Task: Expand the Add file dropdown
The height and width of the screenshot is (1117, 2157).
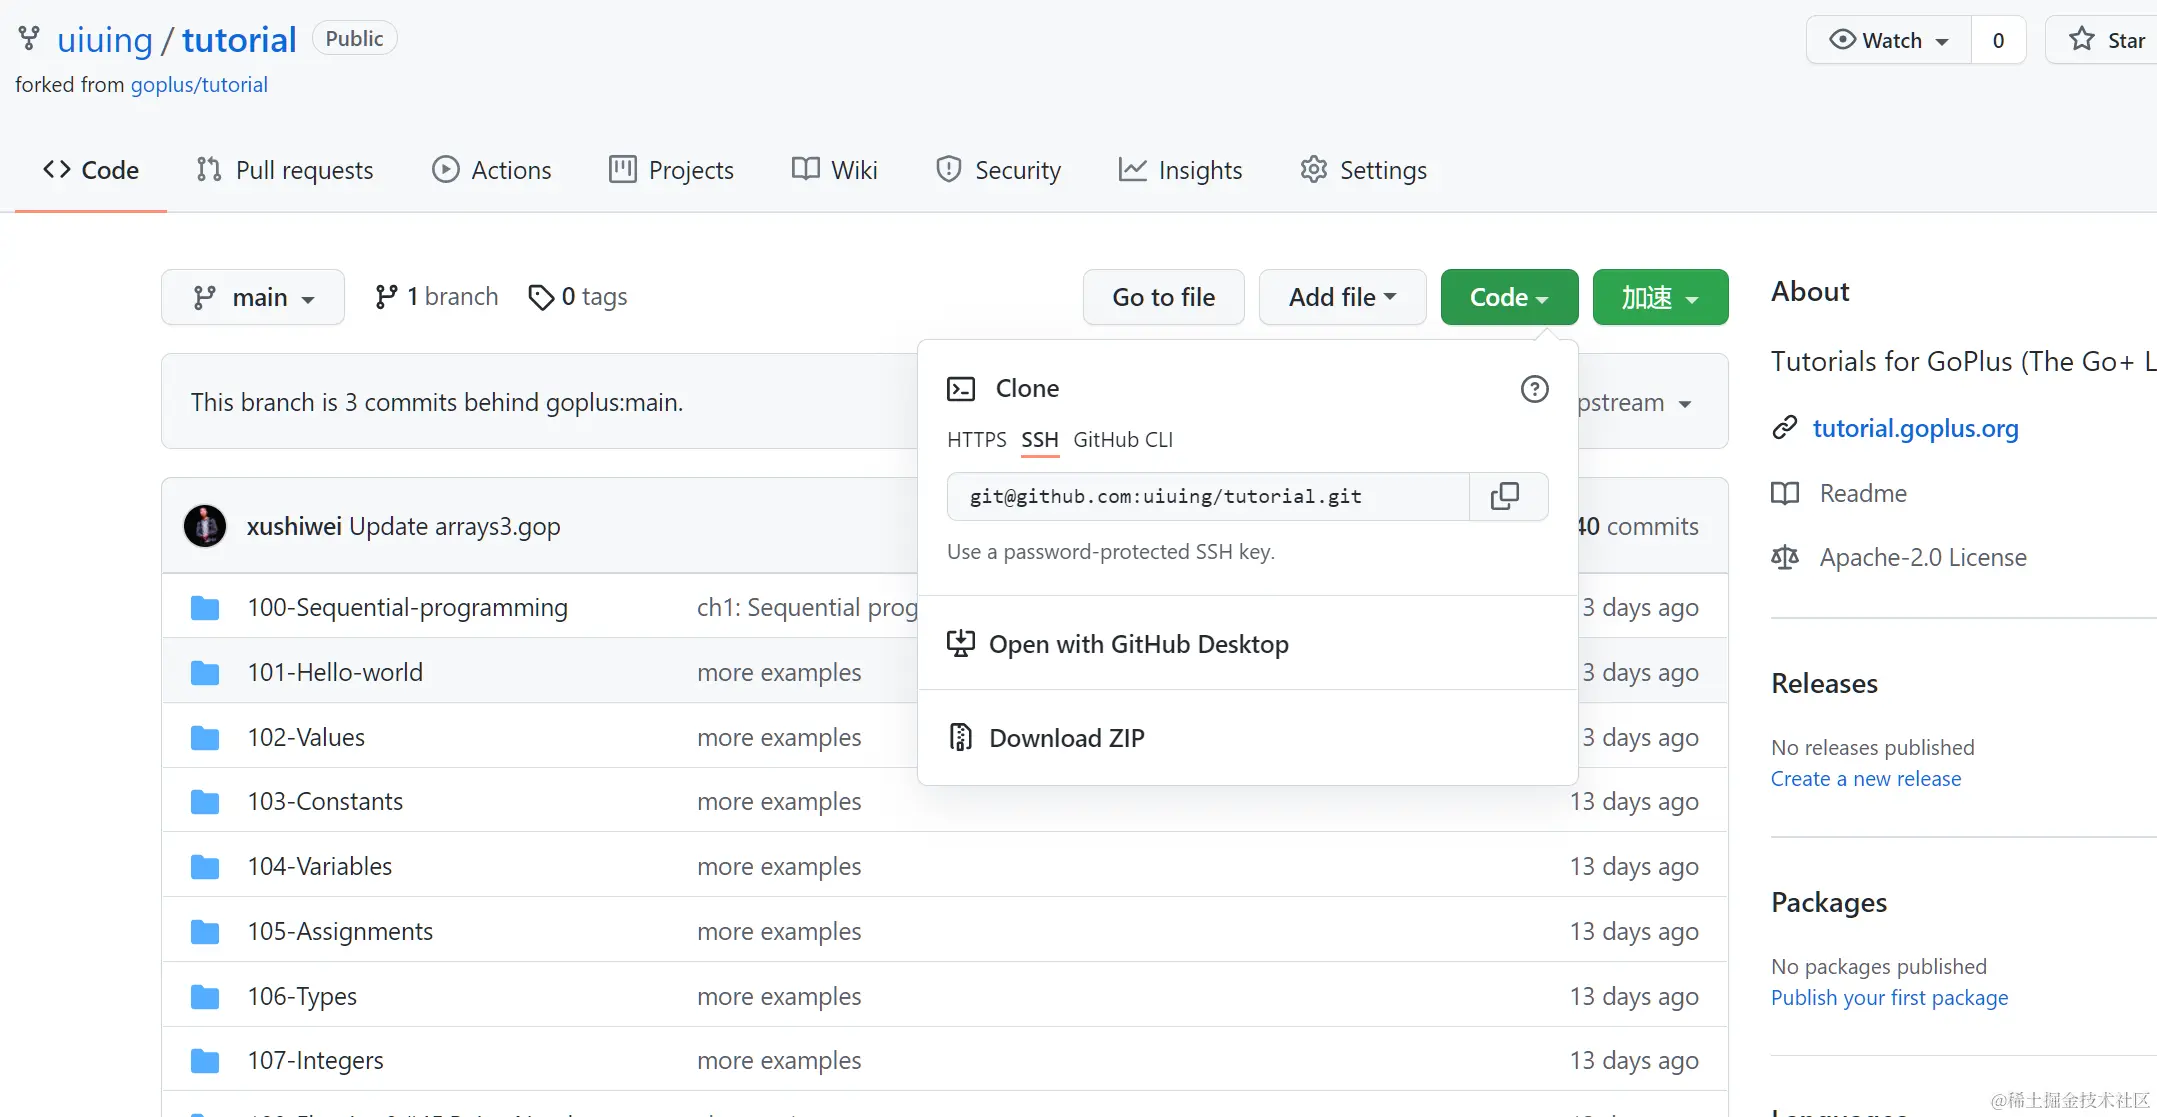Action: coord(1342,297)
